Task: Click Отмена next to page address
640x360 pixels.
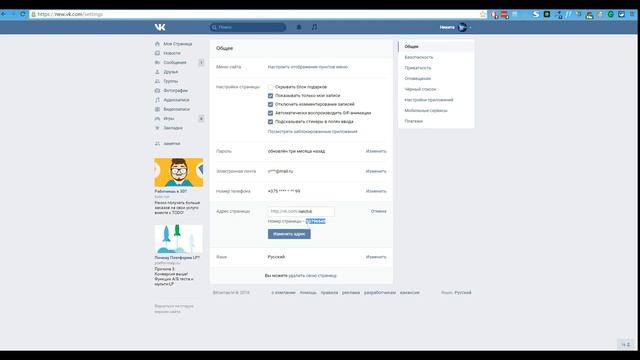Action: (x=378, y=211)
